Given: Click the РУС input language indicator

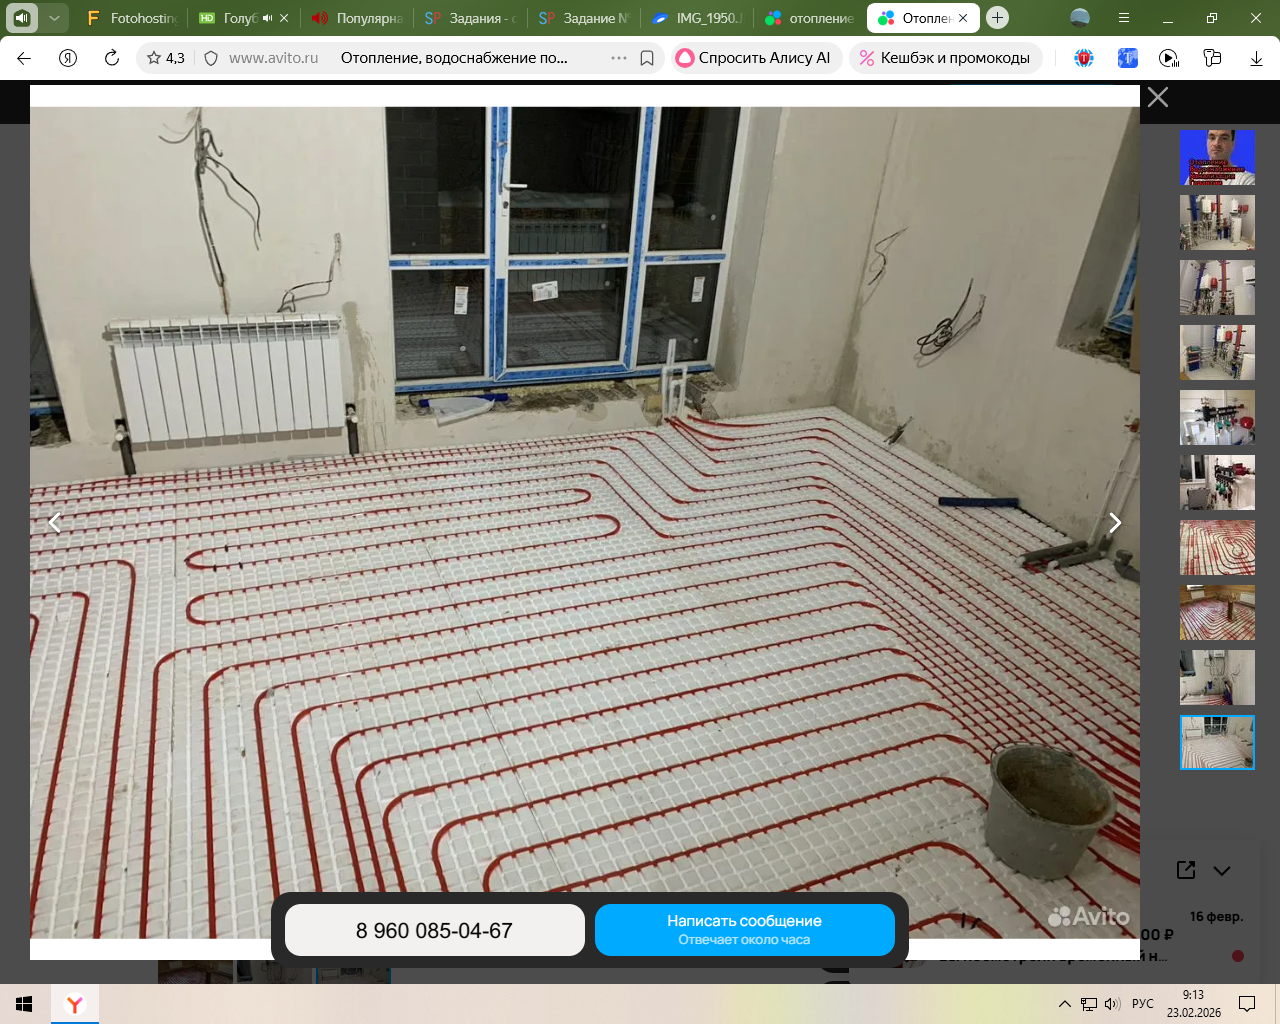Looking at the screenshot, I should click(1143, 1004).
